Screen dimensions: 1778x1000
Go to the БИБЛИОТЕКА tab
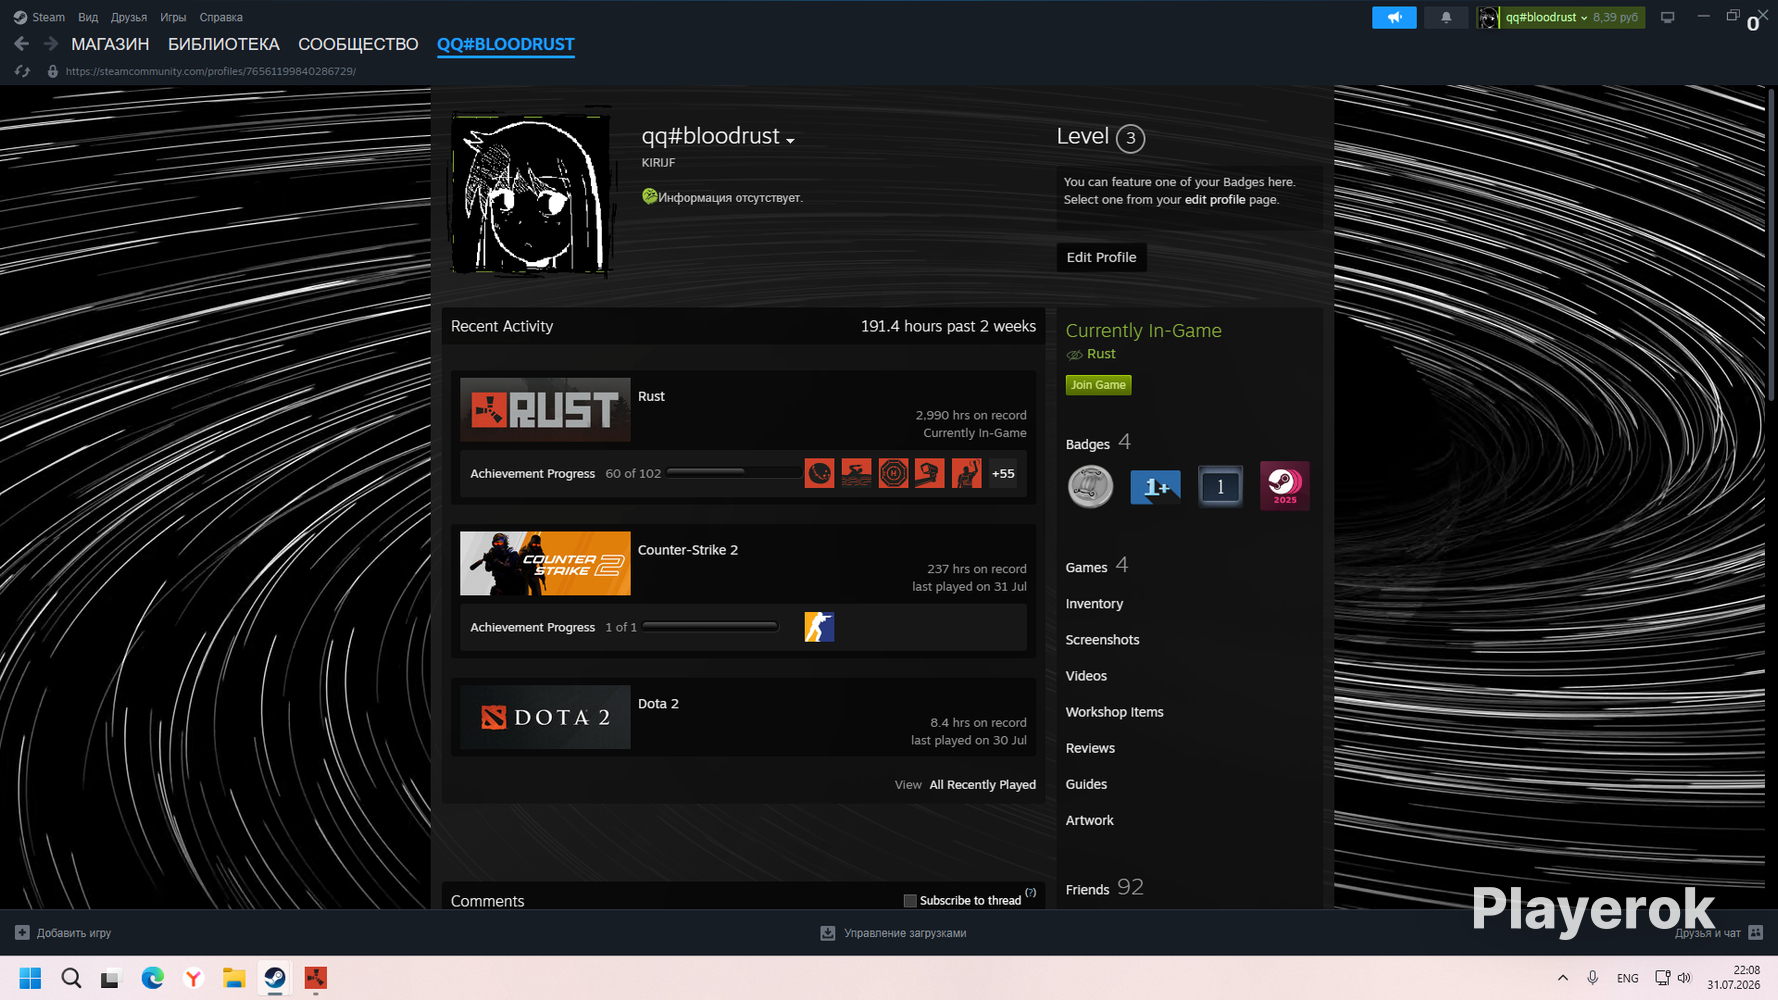(x=224, y=44)
